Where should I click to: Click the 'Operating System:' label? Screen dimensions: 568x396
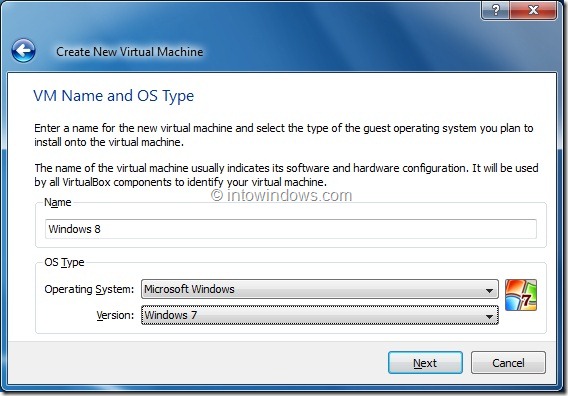click(x=89, y=289)
